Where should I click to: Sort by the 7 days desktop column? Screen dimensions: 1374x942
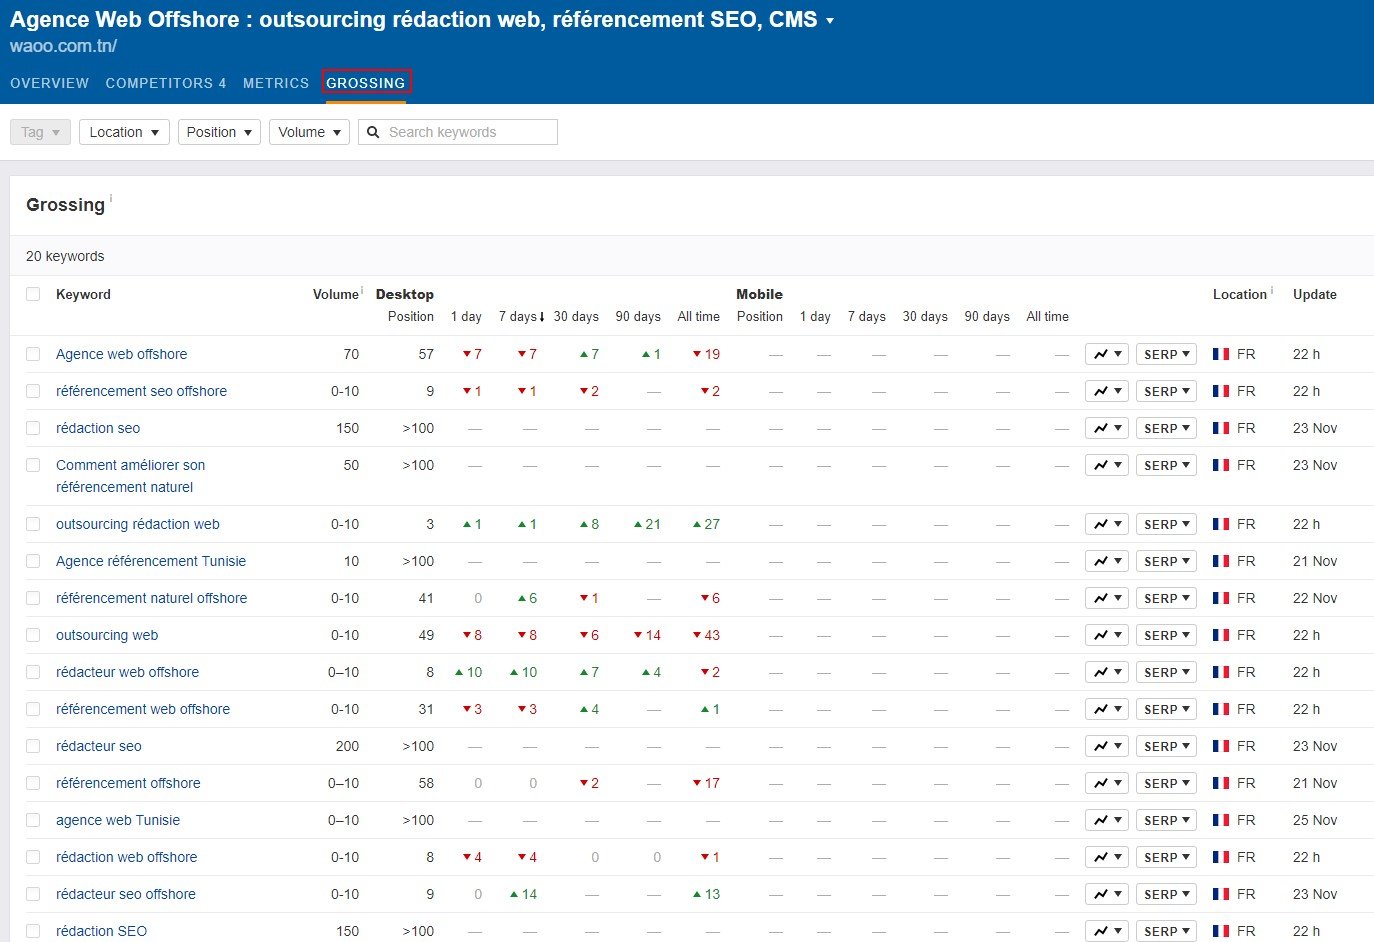tap(522, 316)
